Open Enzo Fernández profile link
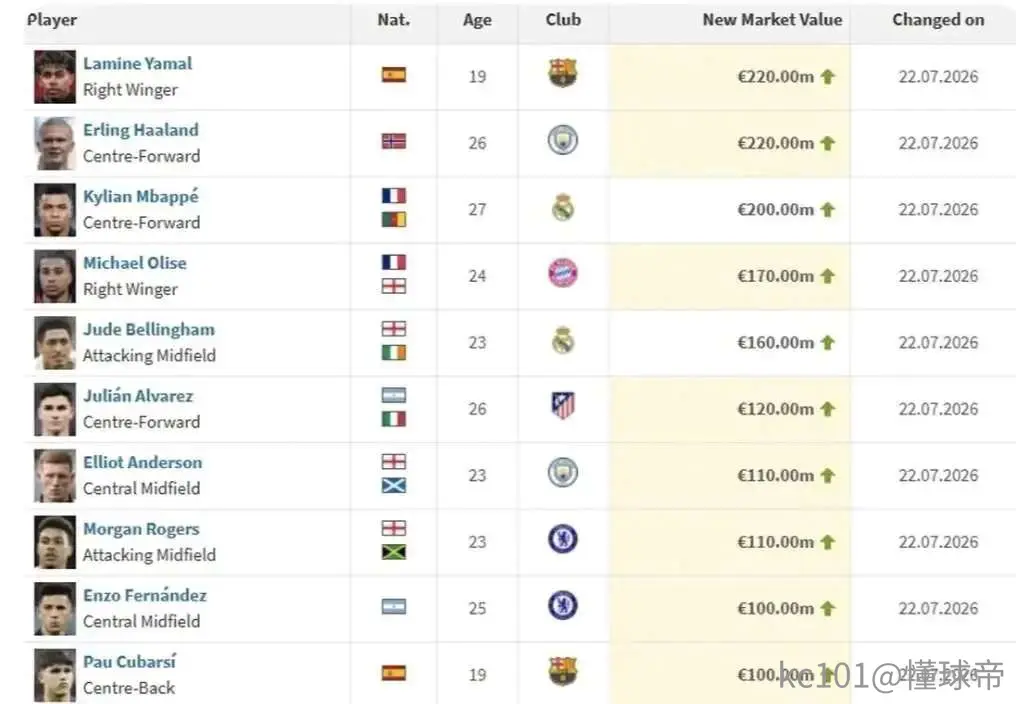 point(144,595)
